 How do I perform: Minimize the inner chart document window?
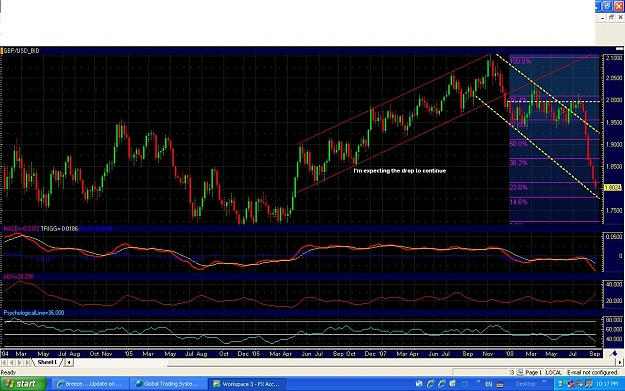tap(603, 17)
